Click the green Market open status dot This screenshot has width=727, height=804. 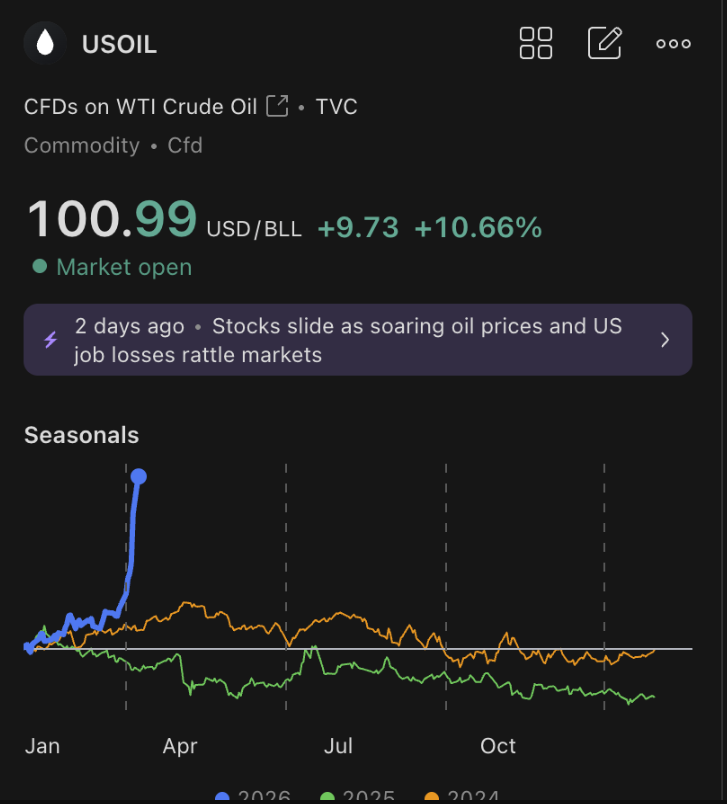coord(40,267)
